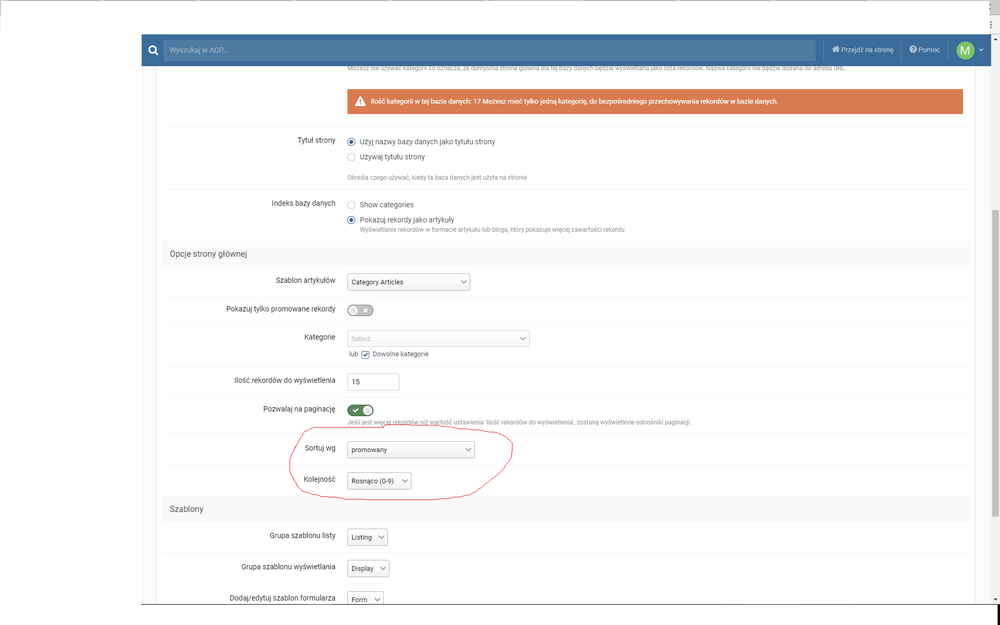This screenshot has width=1000, height=625.
Task: Open the Pomoc help link
Action: 925,50
